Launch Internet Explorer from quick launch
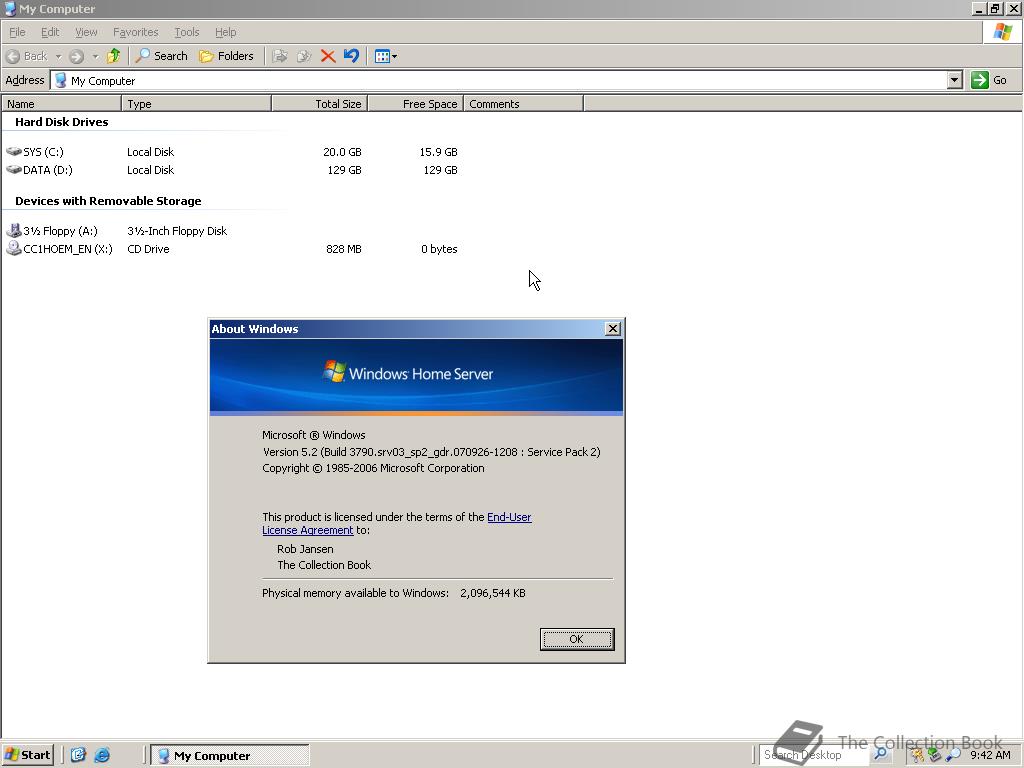Screen dimensions: 1024x768 [x=103, y=755]
